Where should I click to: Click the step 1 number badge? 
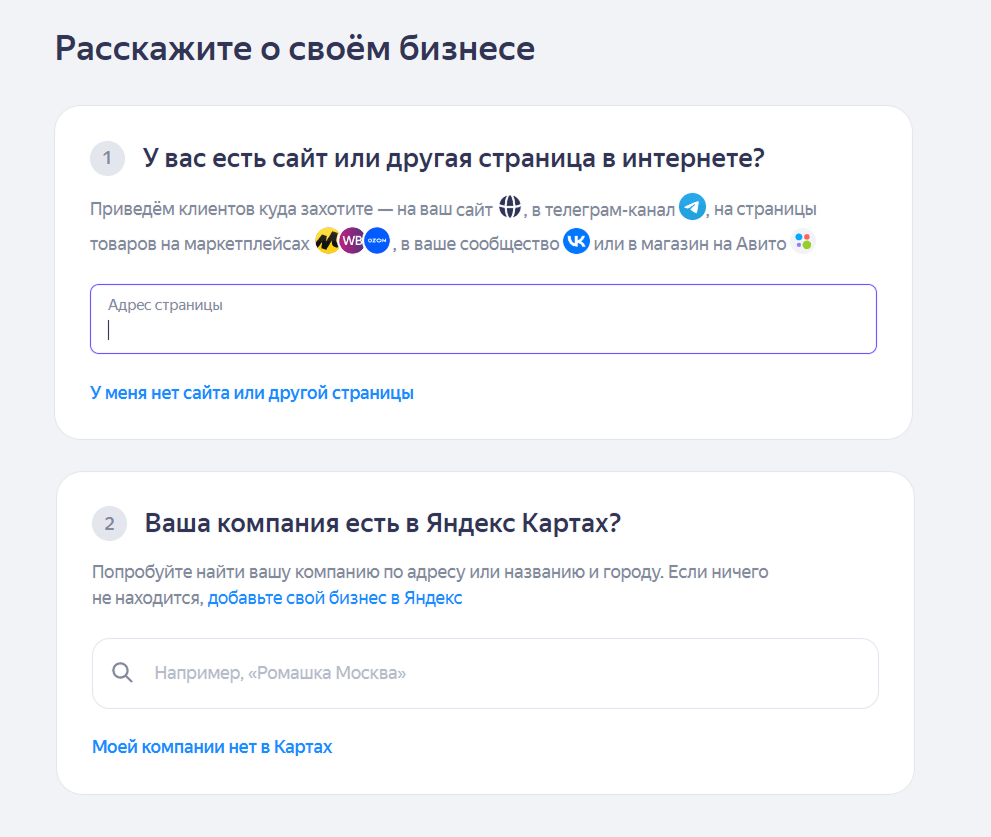coord(107,158)
